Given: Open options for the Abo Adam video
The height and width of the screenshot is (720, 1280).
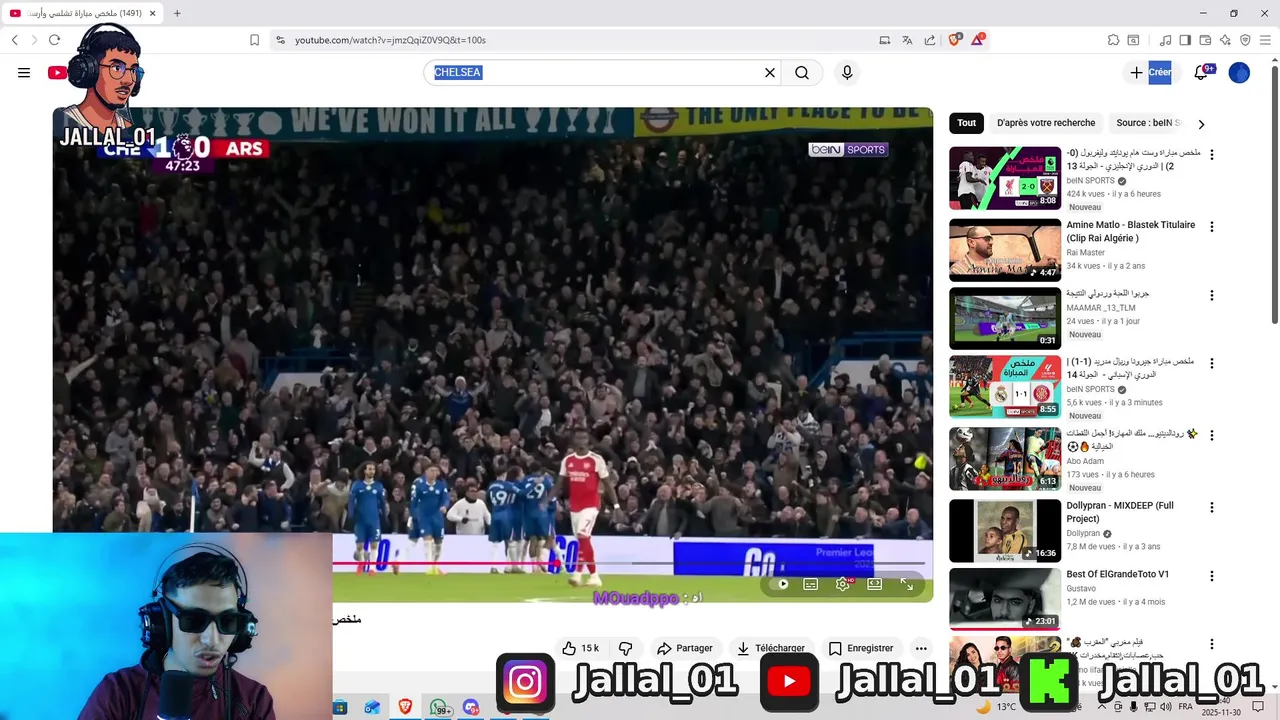Looking at the screenshot, I should coord(1212,435).
